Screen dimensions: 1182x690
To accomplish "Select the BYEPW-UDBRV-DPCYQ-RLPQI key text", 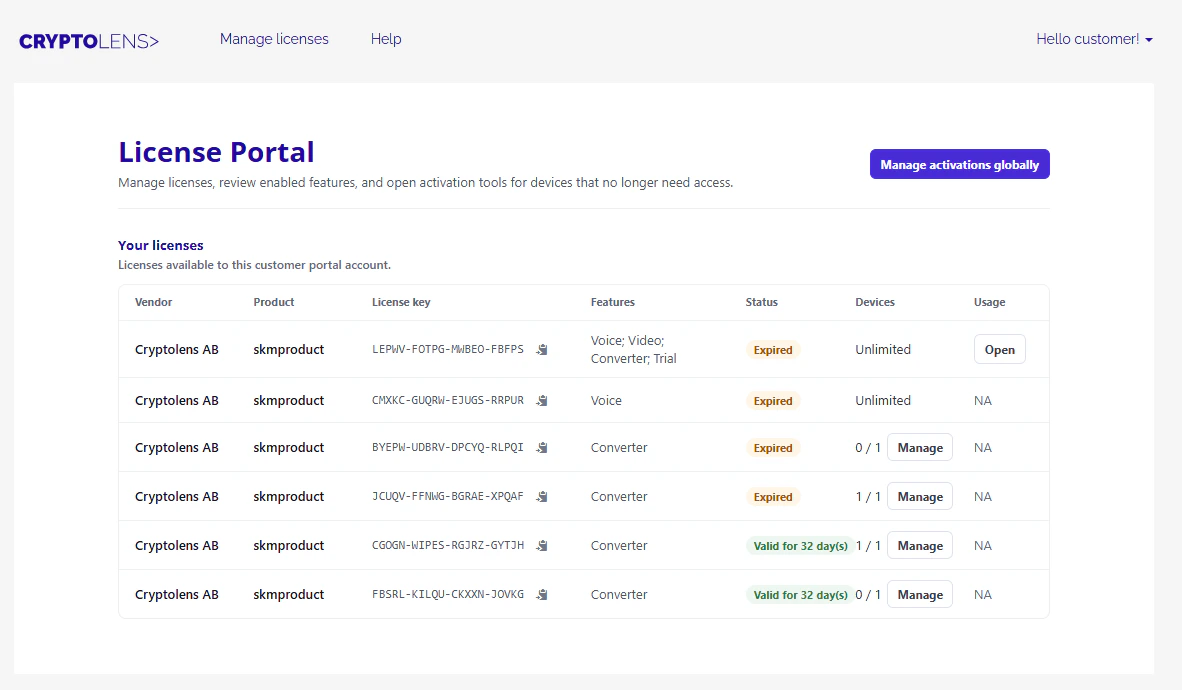I will 448,447.
